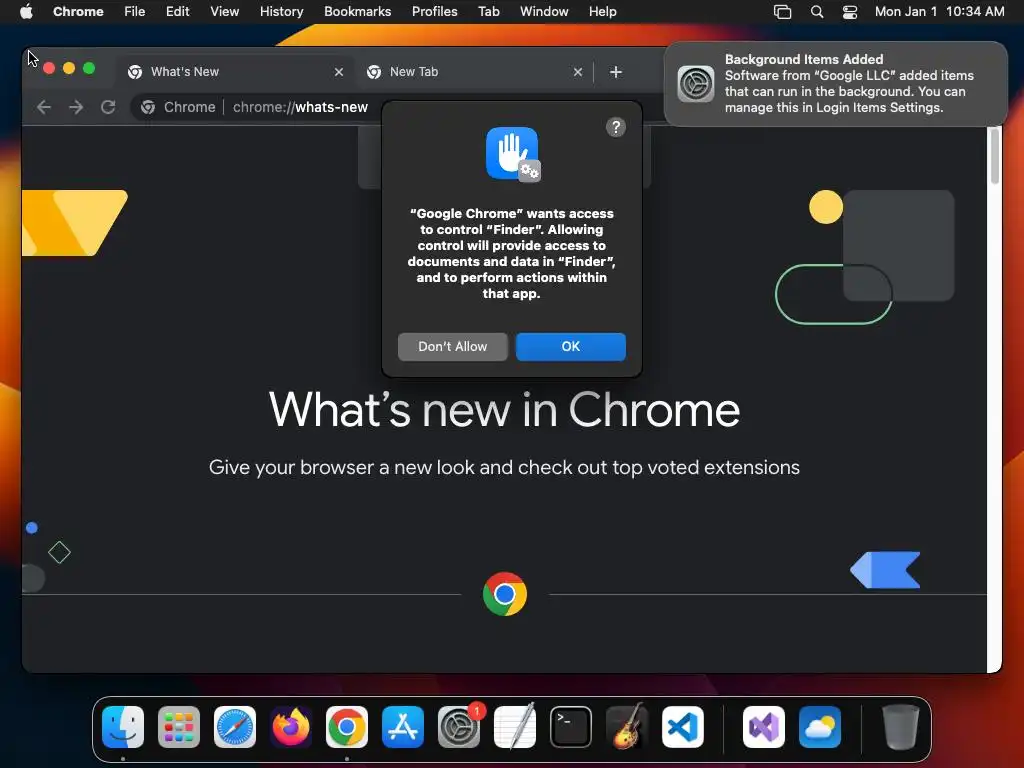Open Finder from the Dock
1024x768 pixels.
pyautogui.click(x=123, y=727)
